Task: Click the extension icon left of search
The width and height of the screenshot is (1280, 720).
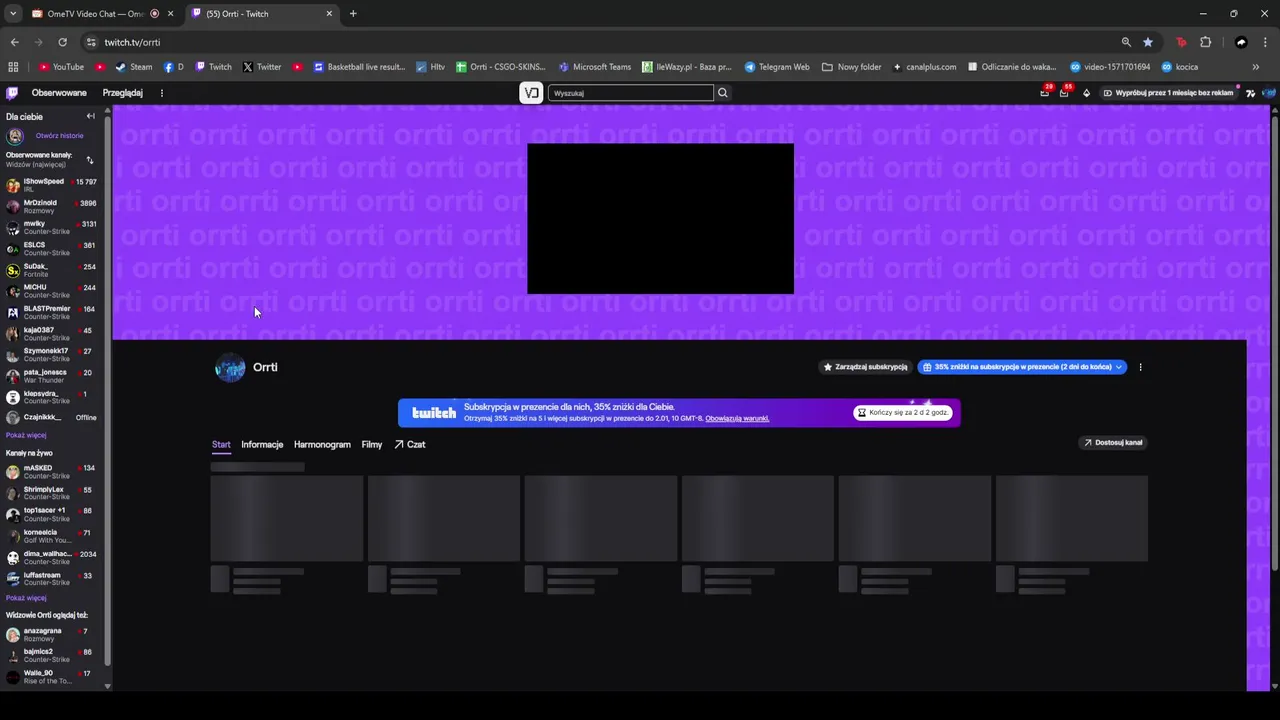Action: point(532,93)
